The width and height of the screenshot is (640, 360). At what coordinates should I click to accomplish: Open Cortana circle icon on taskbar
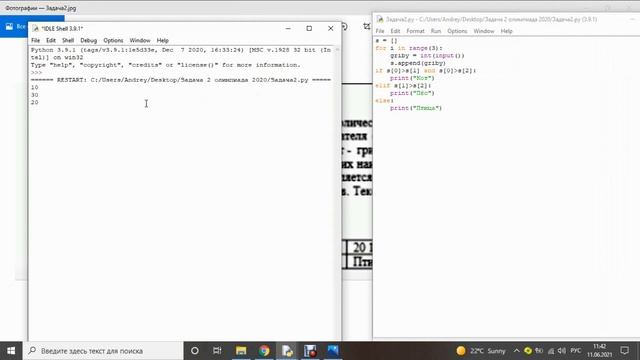click(x=195, y=351)
